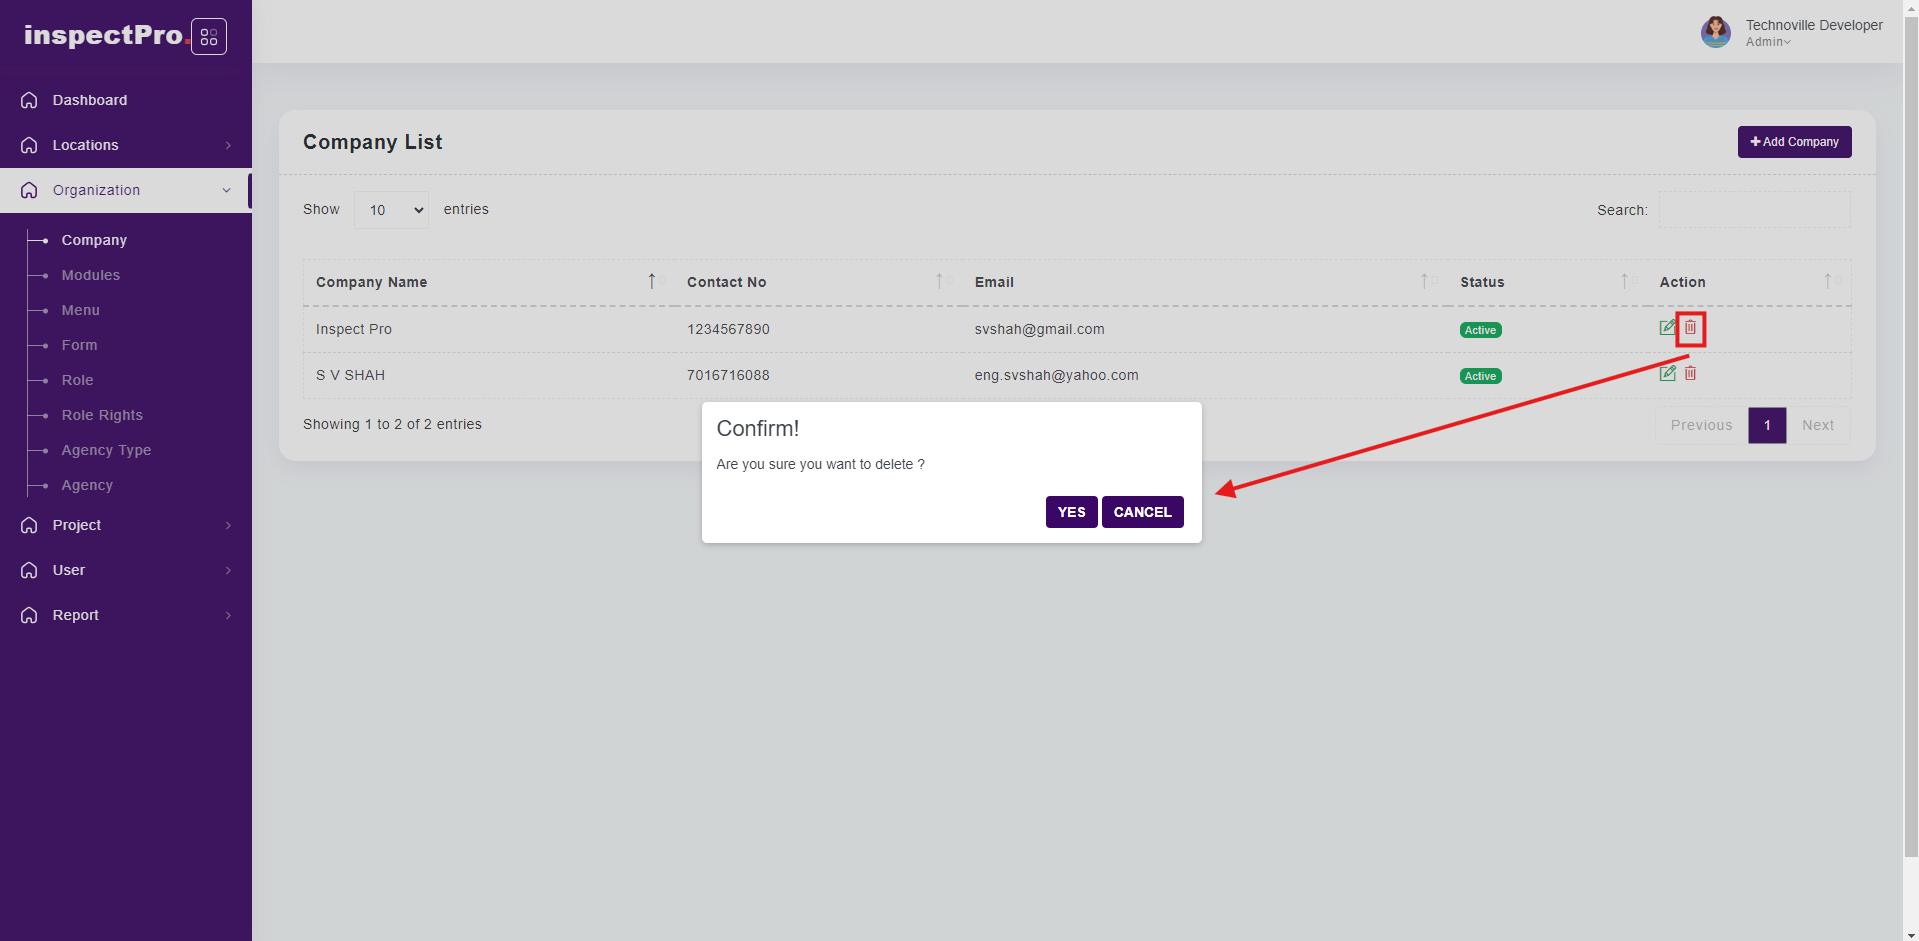Click the edit icon for Inspect Pro row

pos(1667,328)
